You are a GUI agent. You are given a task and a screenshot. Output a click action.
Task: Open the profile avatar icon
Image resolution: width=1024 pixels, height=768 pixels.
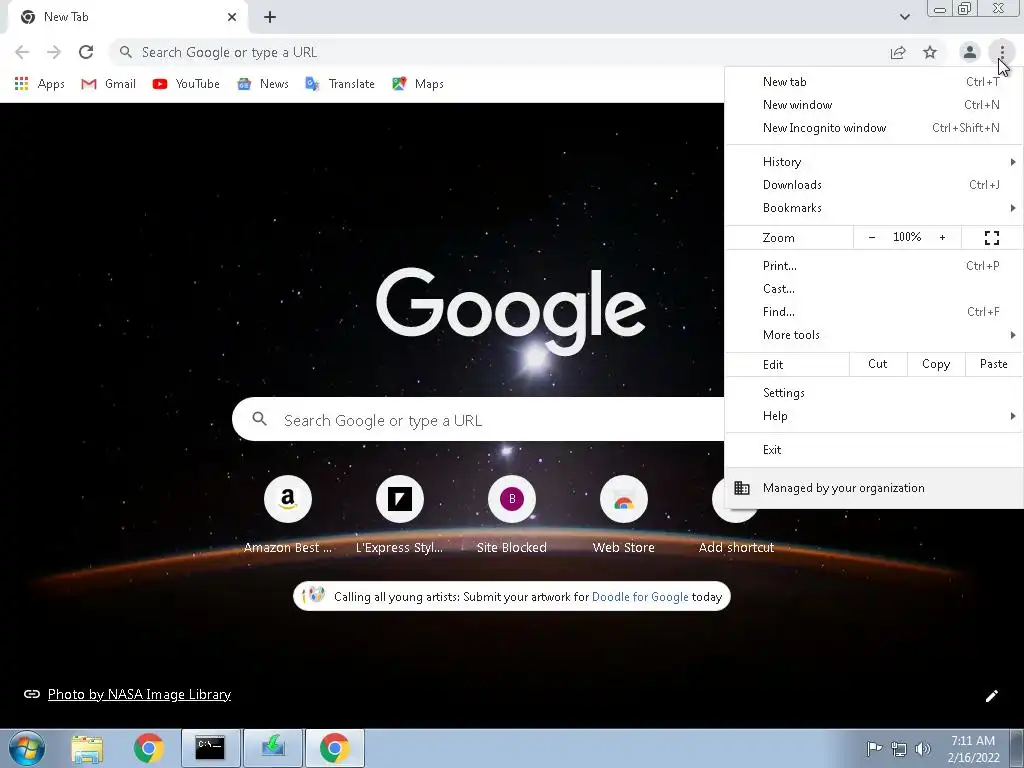coord(970,52)
